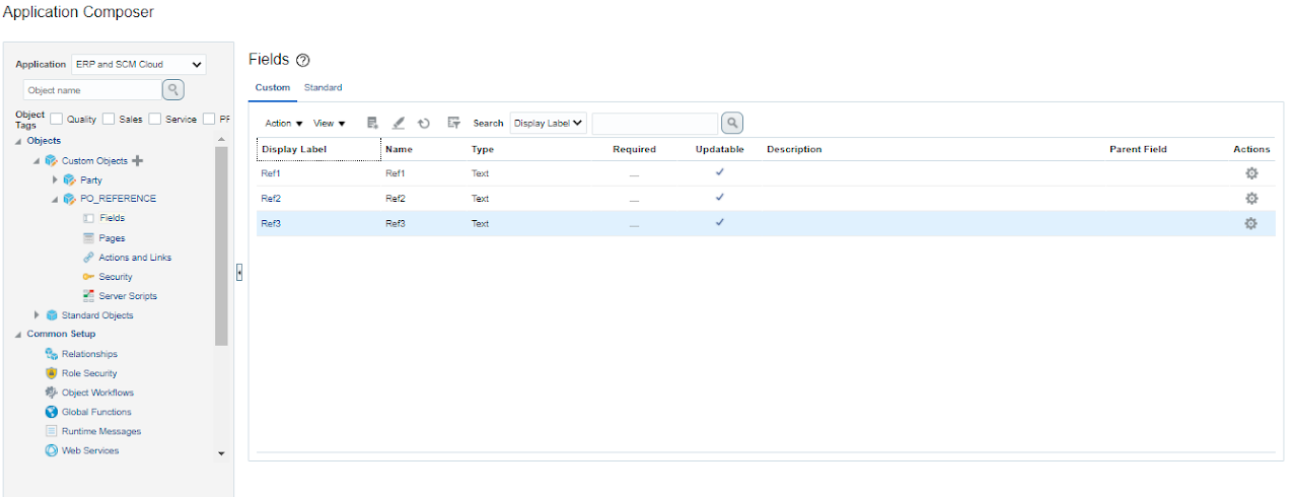Open the Application dropdown

click(138, 65)
